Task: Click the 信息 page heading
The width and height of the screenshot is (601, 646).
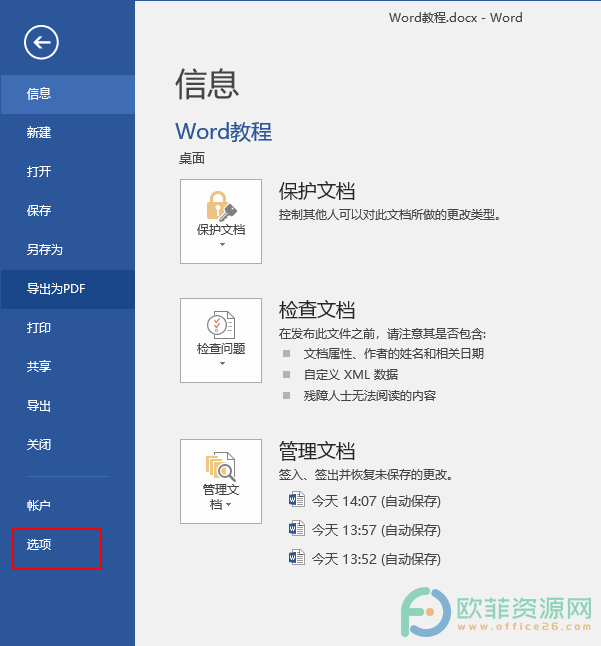Action: pos(207,84)
